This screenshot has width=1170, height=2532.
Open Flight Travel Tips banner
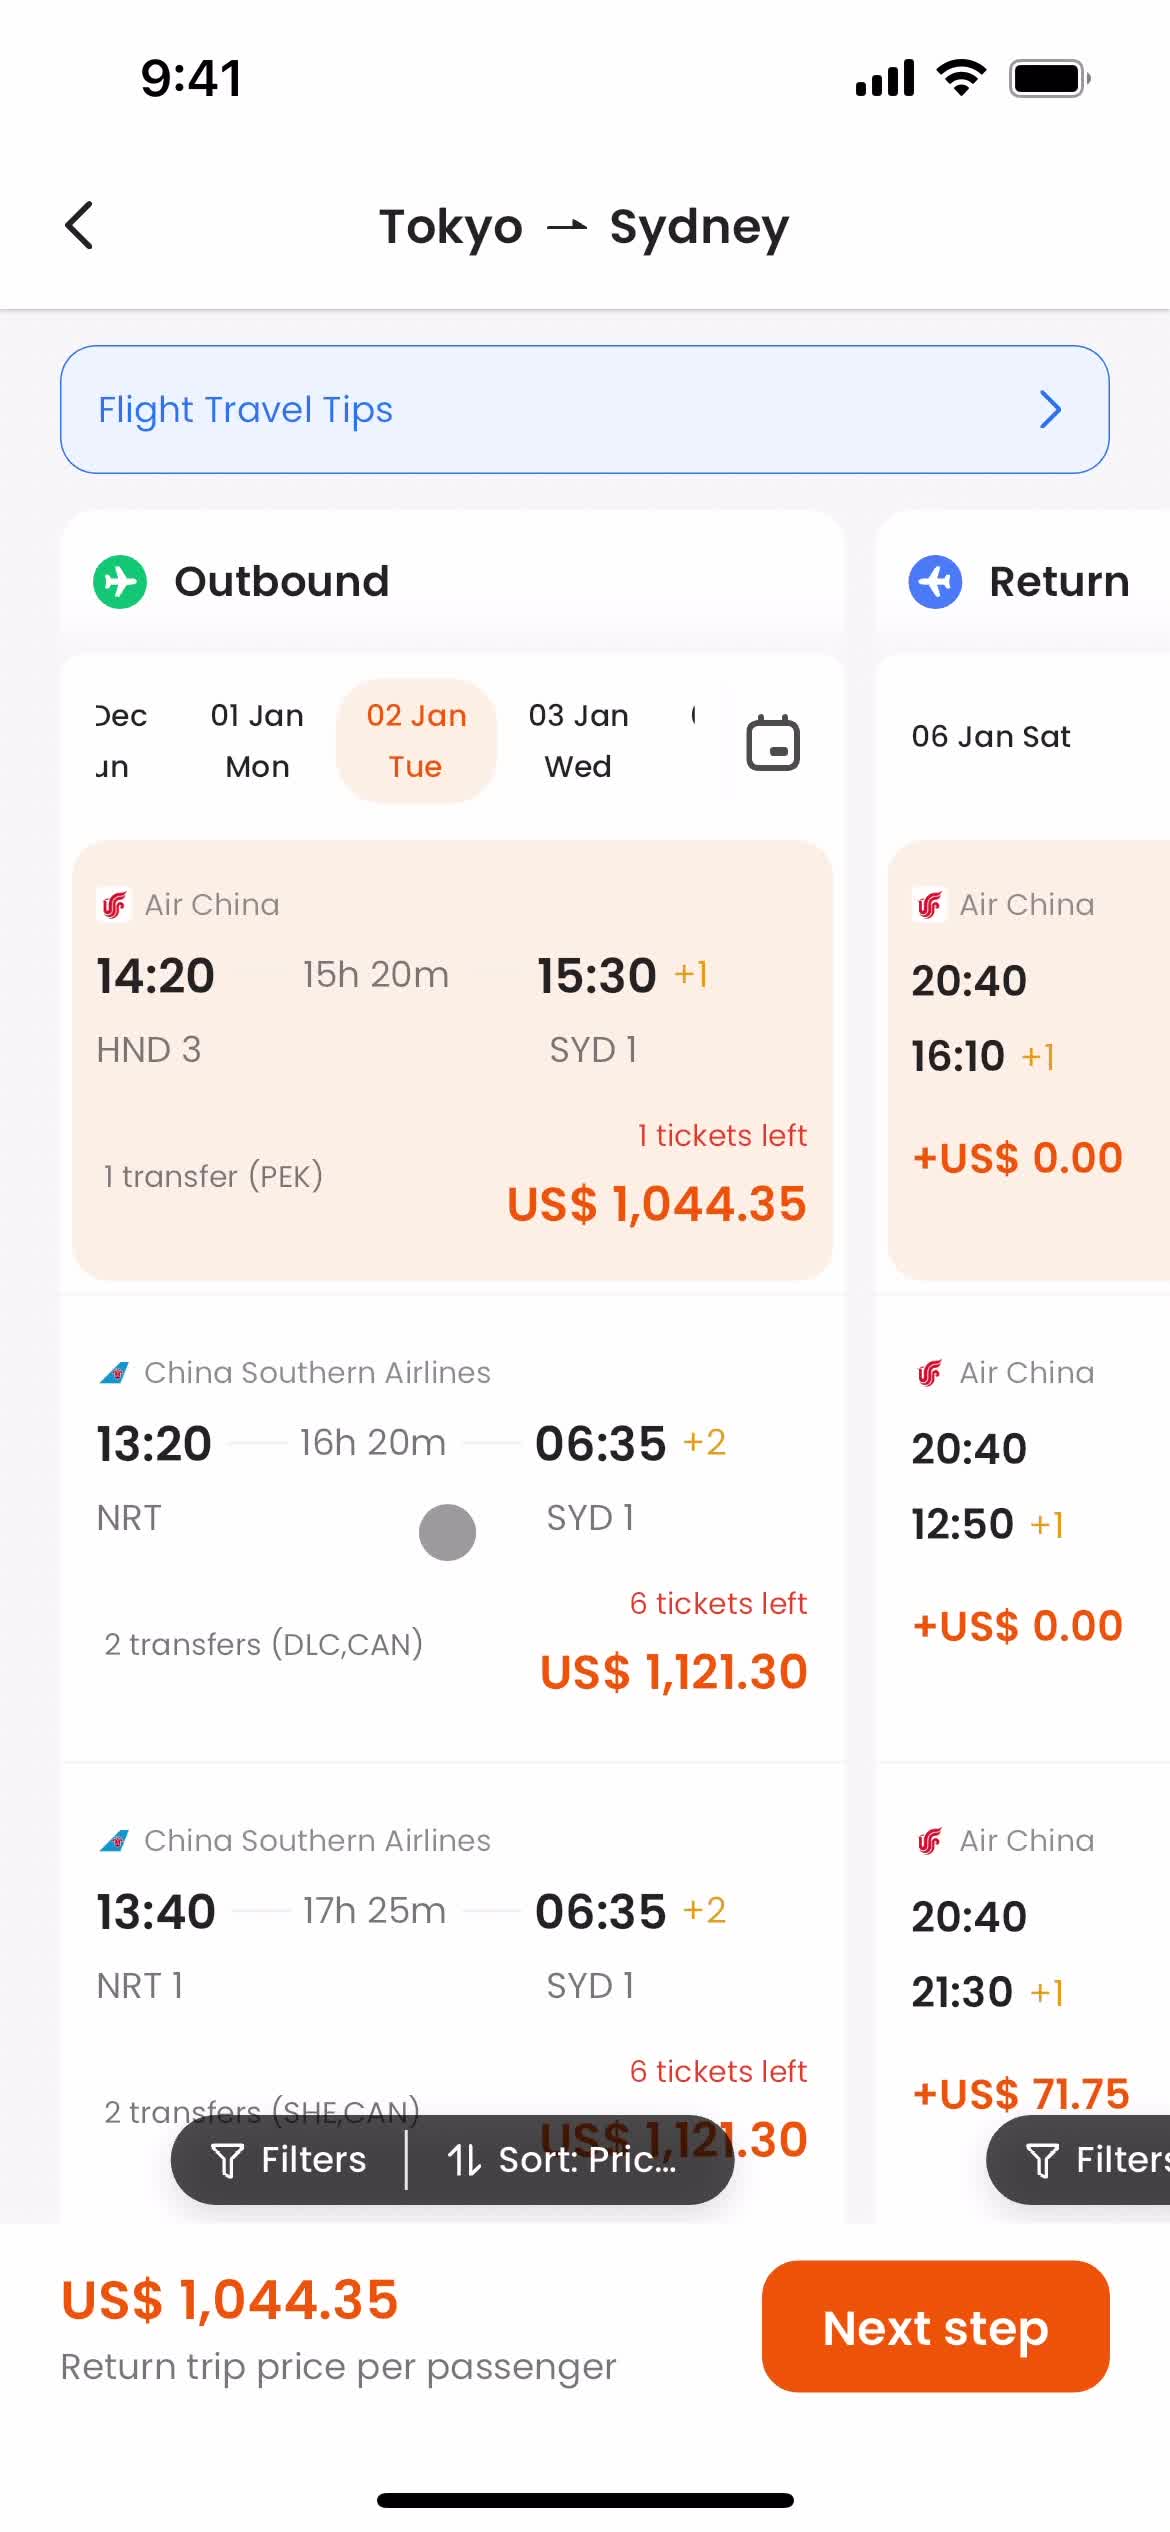[x=585, y=409]
